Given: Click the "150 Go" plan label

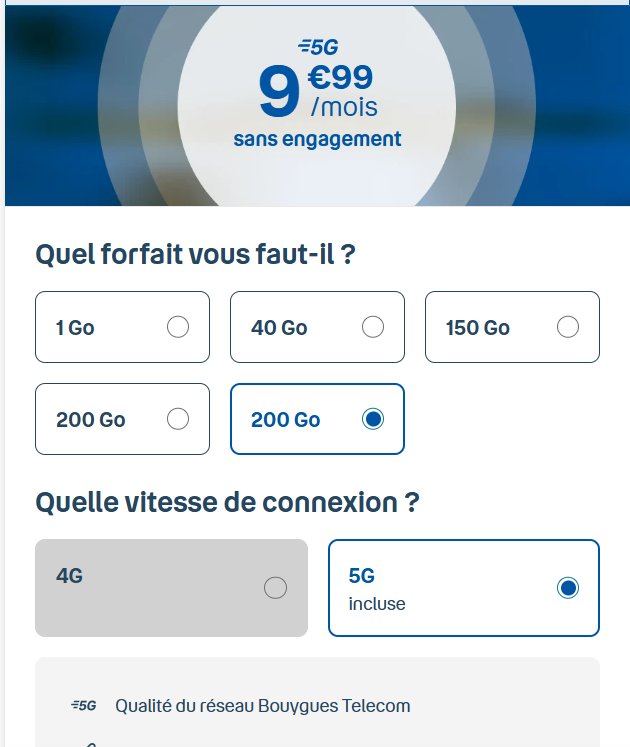Looking at the screenshot, I should (x=478, y=328).
